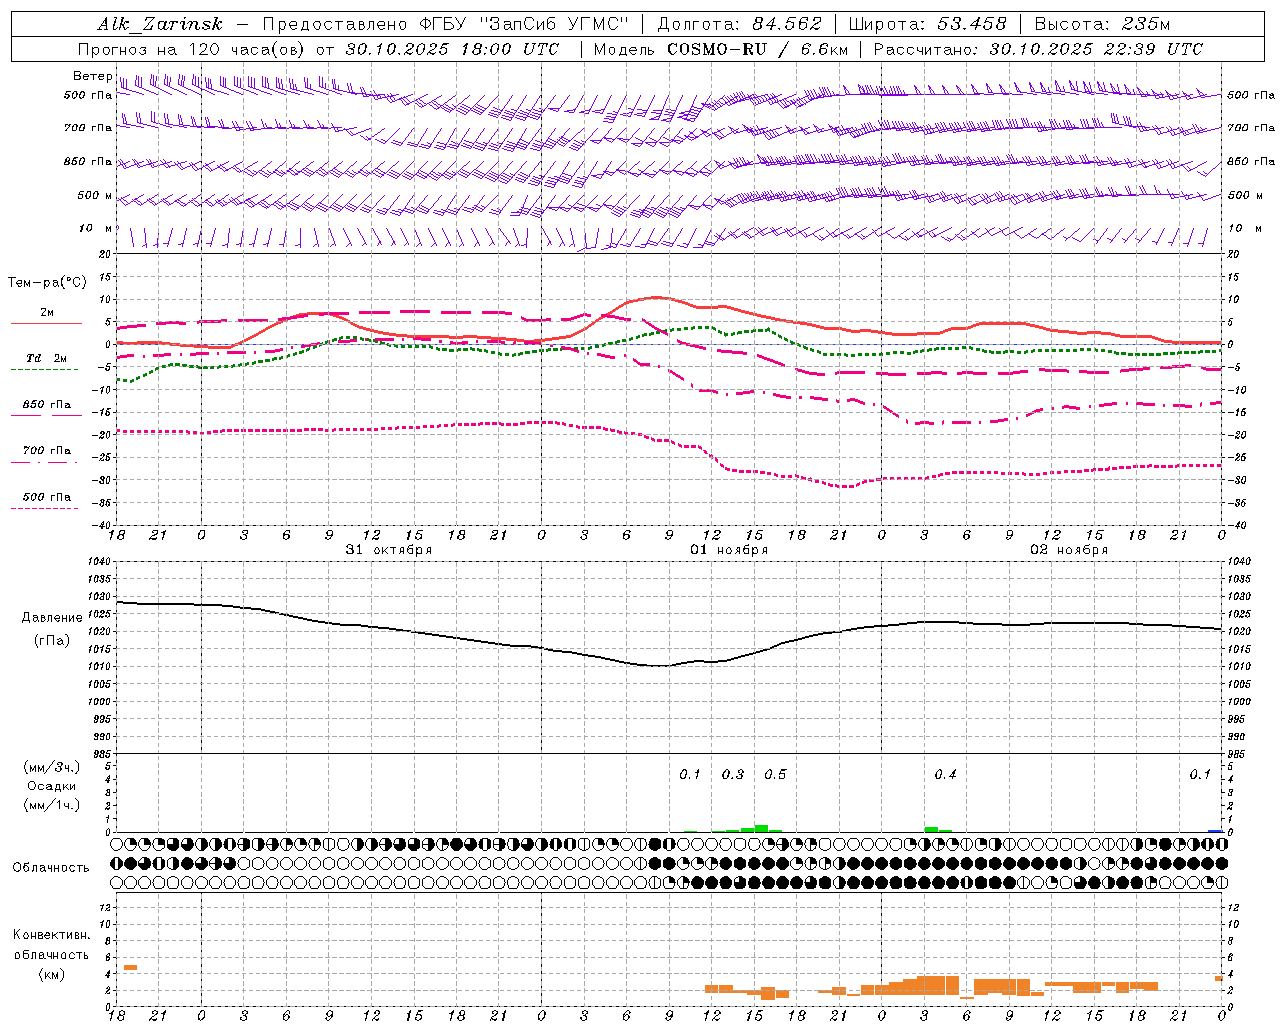Screen dimensions: 1280x1024
Task: Click the (мм/3ч.) unit label
Action: (x=52, y=767)
